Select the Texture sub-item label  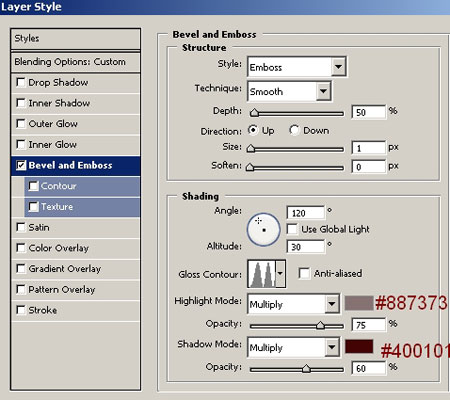click(x=57, y=206)
